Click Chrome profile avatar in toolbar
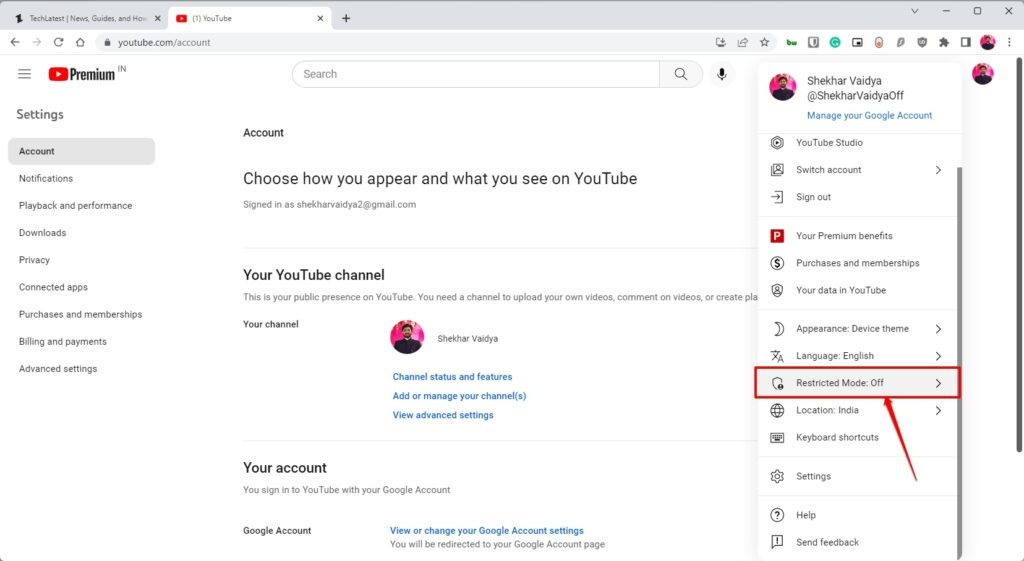Viewport: 1024px width, 561px height. [x=987, y=42]
